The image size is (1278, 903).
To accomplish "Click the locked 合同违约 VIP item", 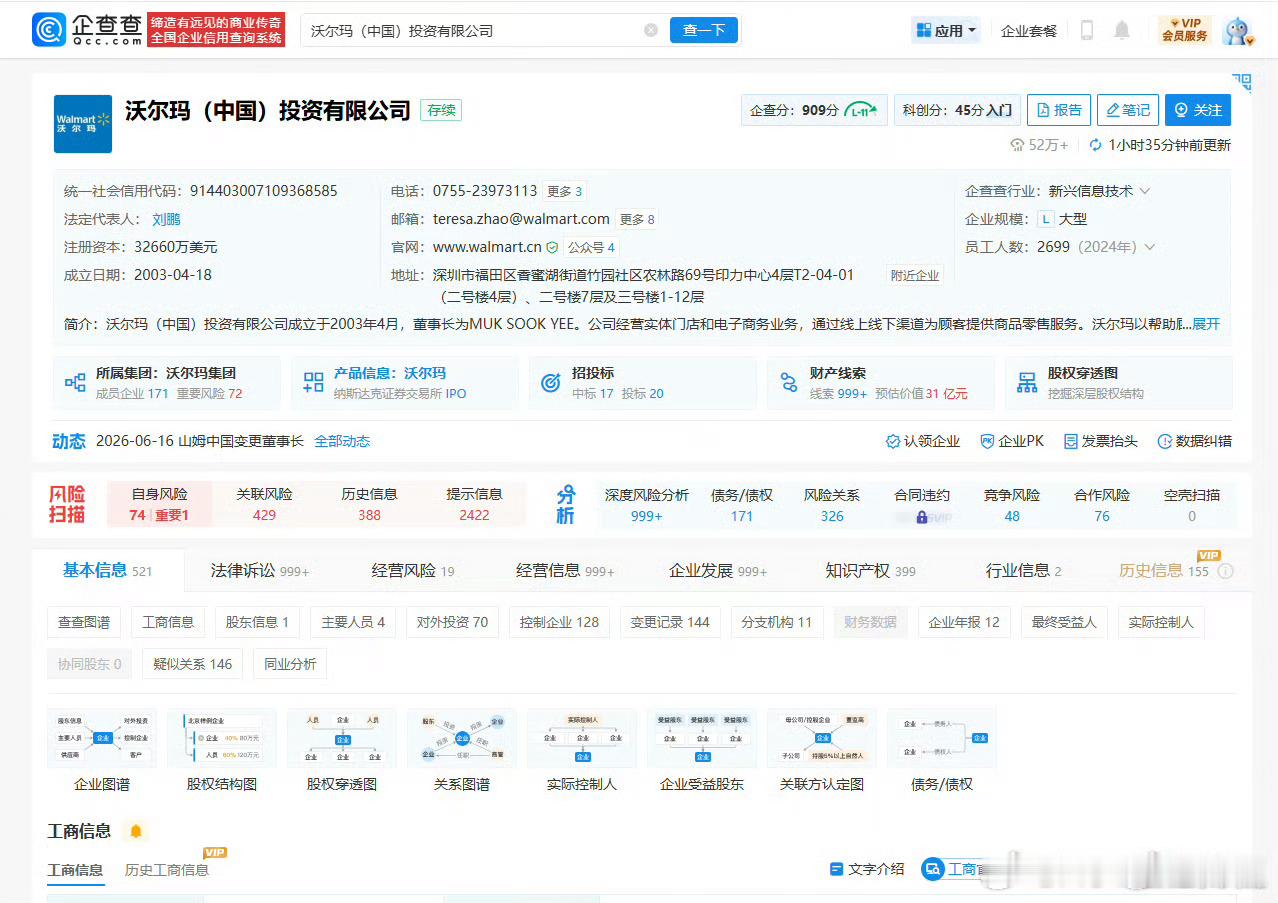I will (922, 505).
